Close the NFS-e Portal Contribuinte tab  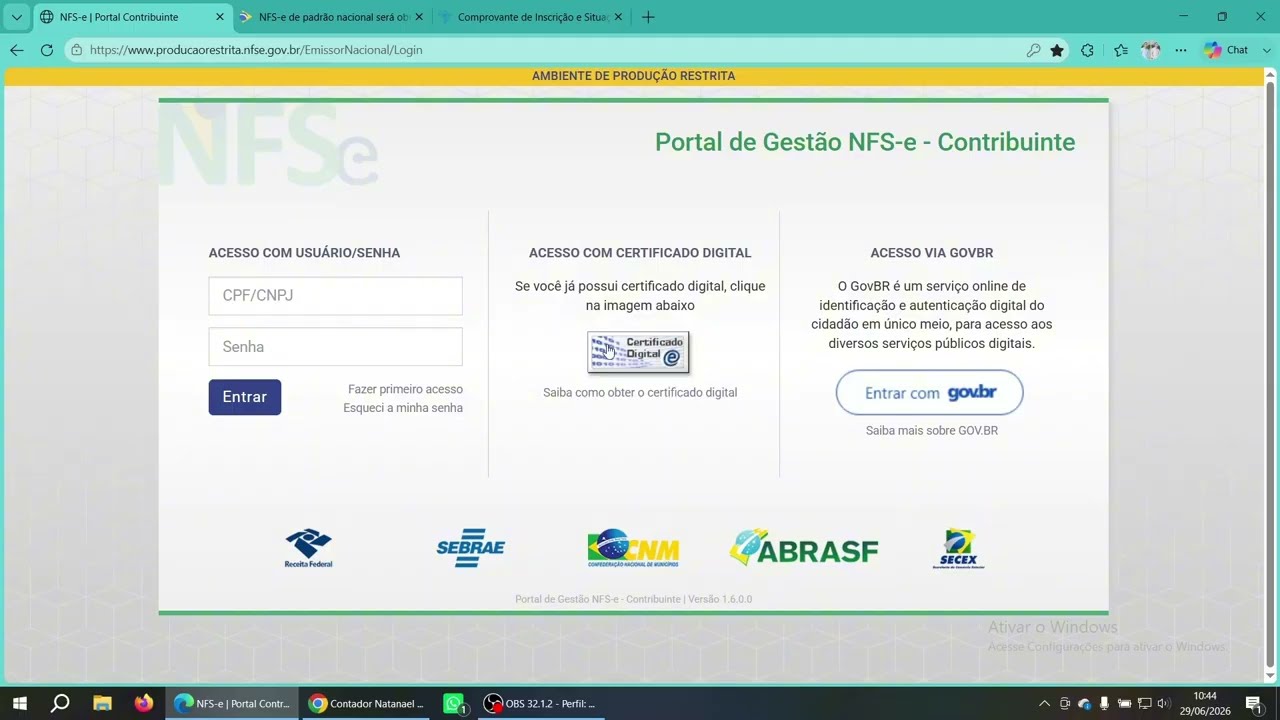coord(220,17)
